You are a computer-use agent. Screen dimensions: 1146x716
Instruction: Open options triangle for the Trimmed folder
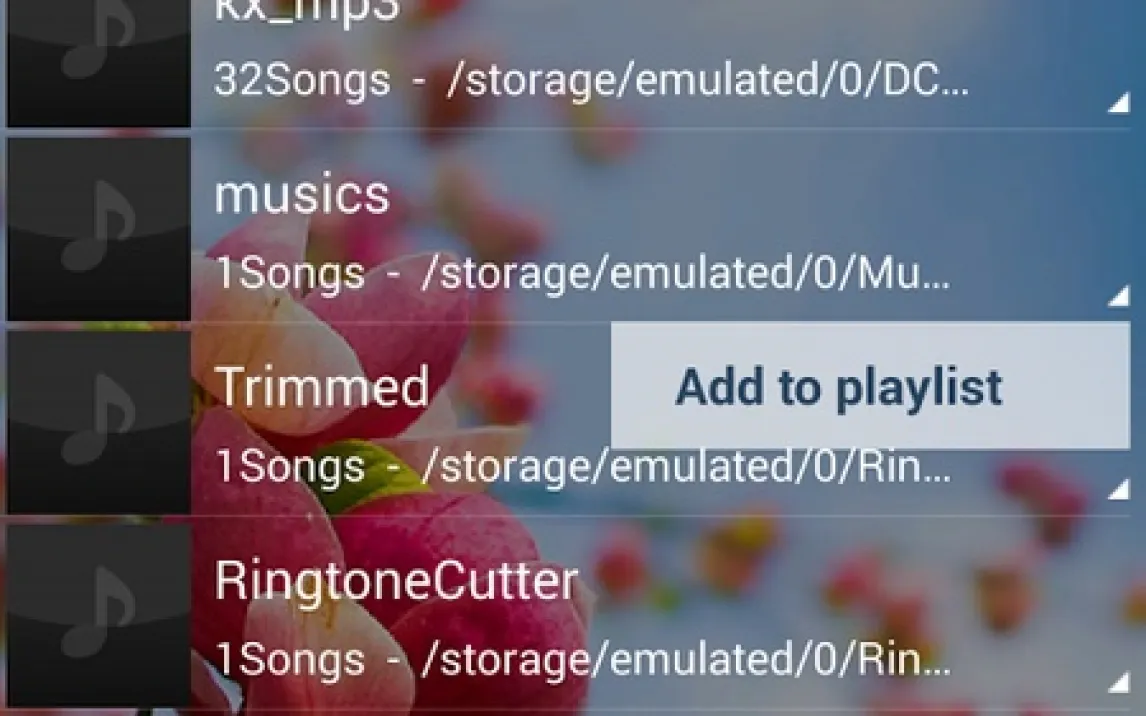point(1118,489)
